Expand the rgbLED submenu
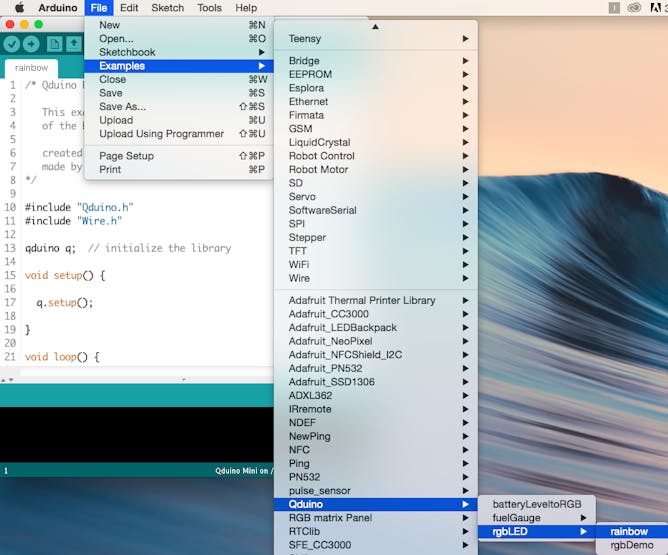Image resolution: width=668 pixels, height=555 pixels. [x=537, y=532]
